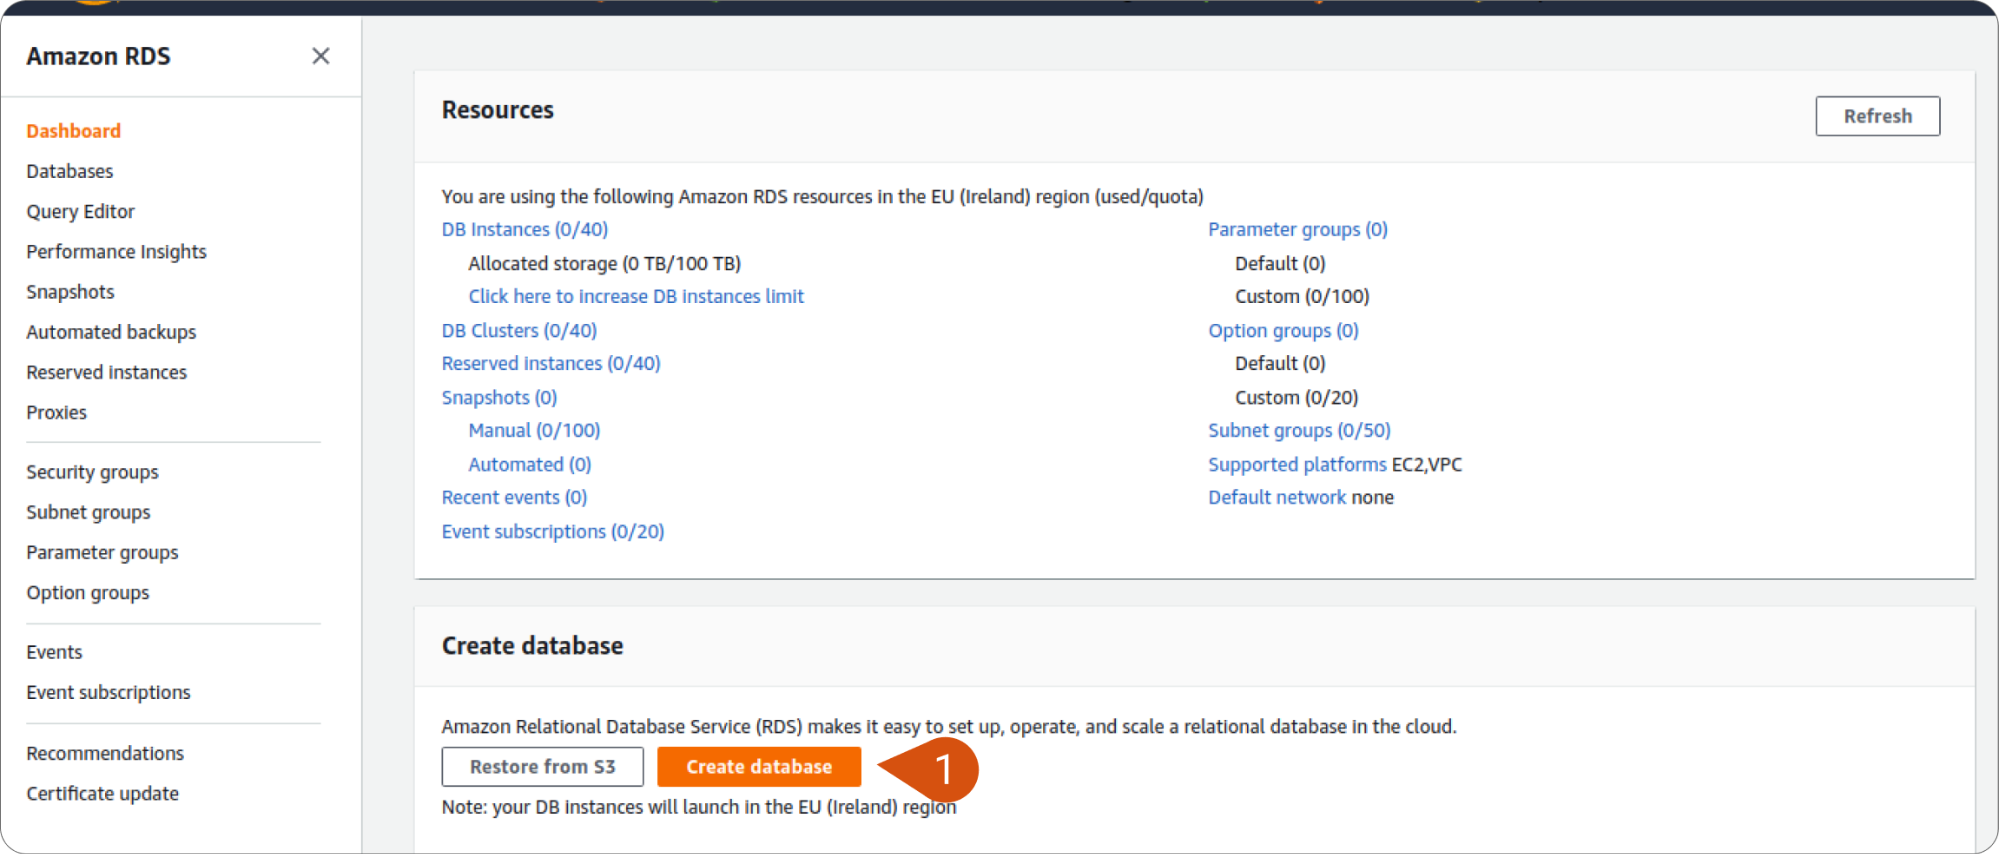This screenshot has width=1999, height=855.
Task: Refresh the Resources panel
Action: point(1877,116)
